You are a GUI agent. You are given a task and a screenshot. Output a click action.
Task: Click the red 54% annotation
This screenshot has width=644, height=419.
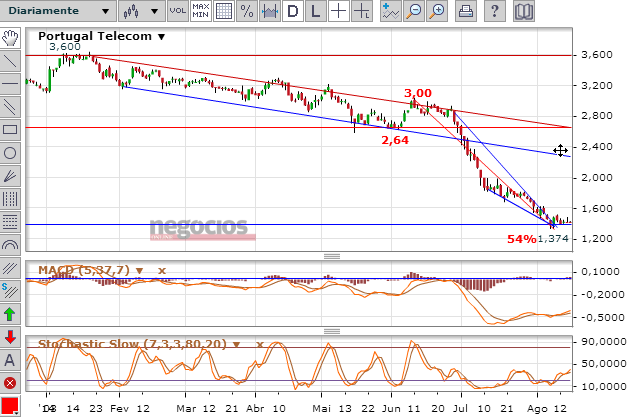click(x=522, y=239)
